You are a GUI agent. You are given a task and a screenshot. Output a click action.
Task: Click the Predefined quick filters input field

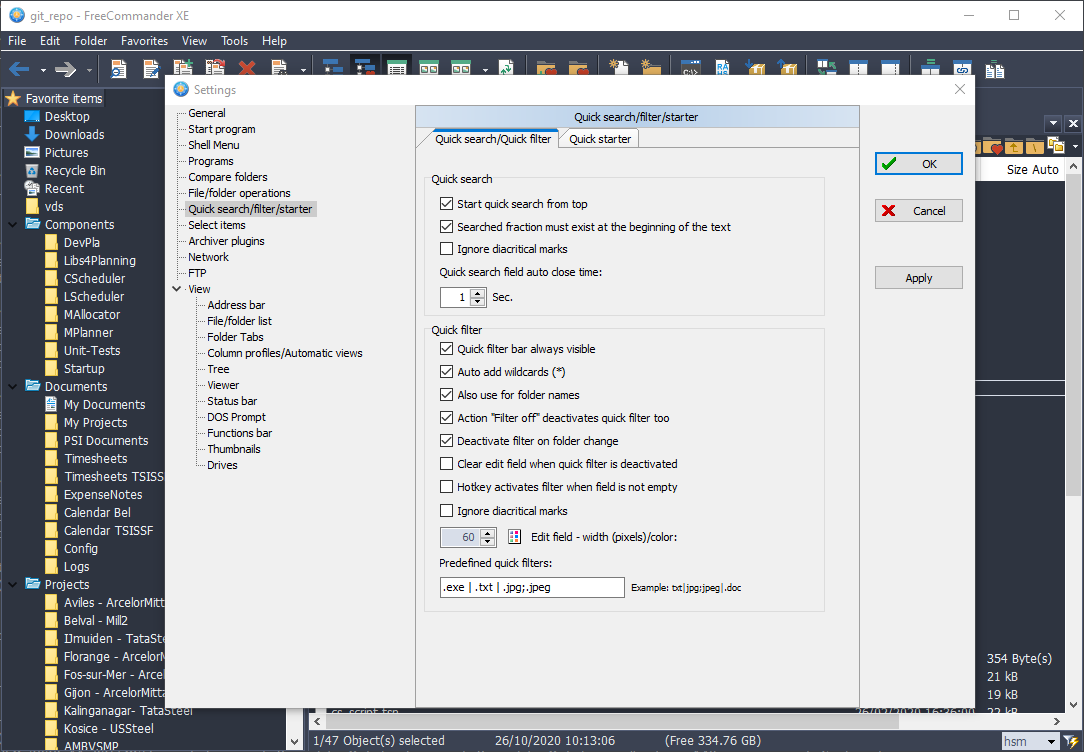coord(532,588)
